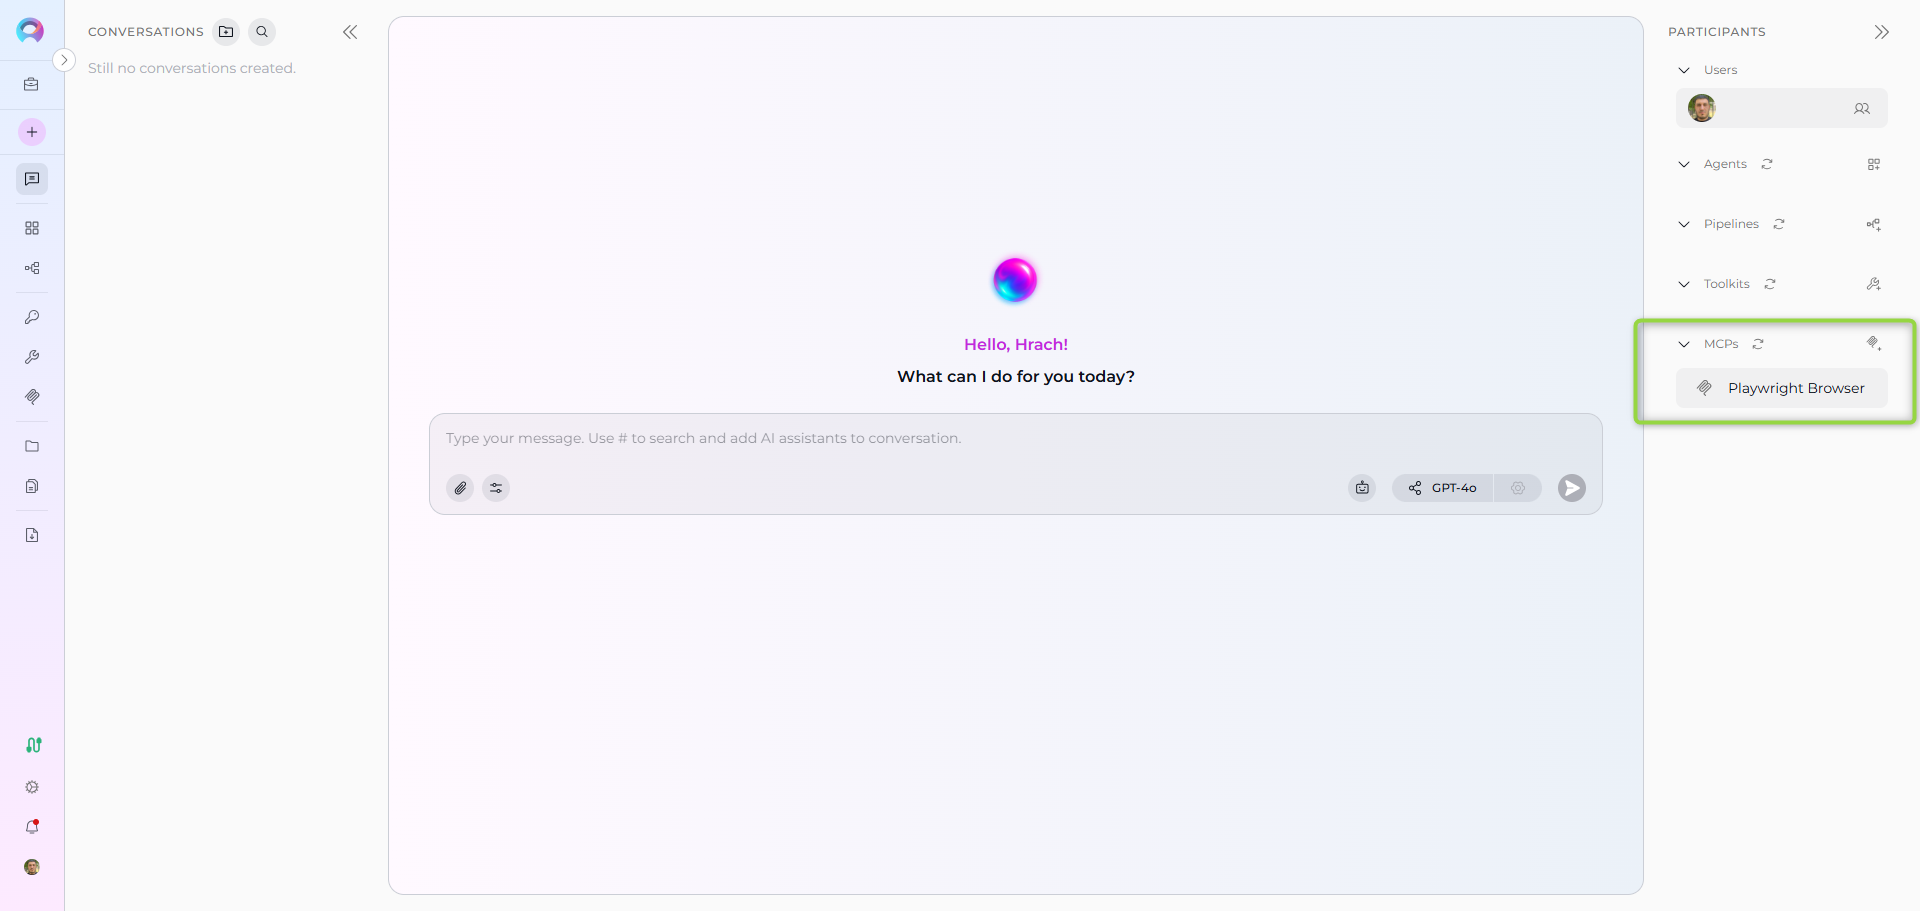Toggle the model settings gear beside GPT-4o
The image size is (1920, 911).
tap(1517, 488)
